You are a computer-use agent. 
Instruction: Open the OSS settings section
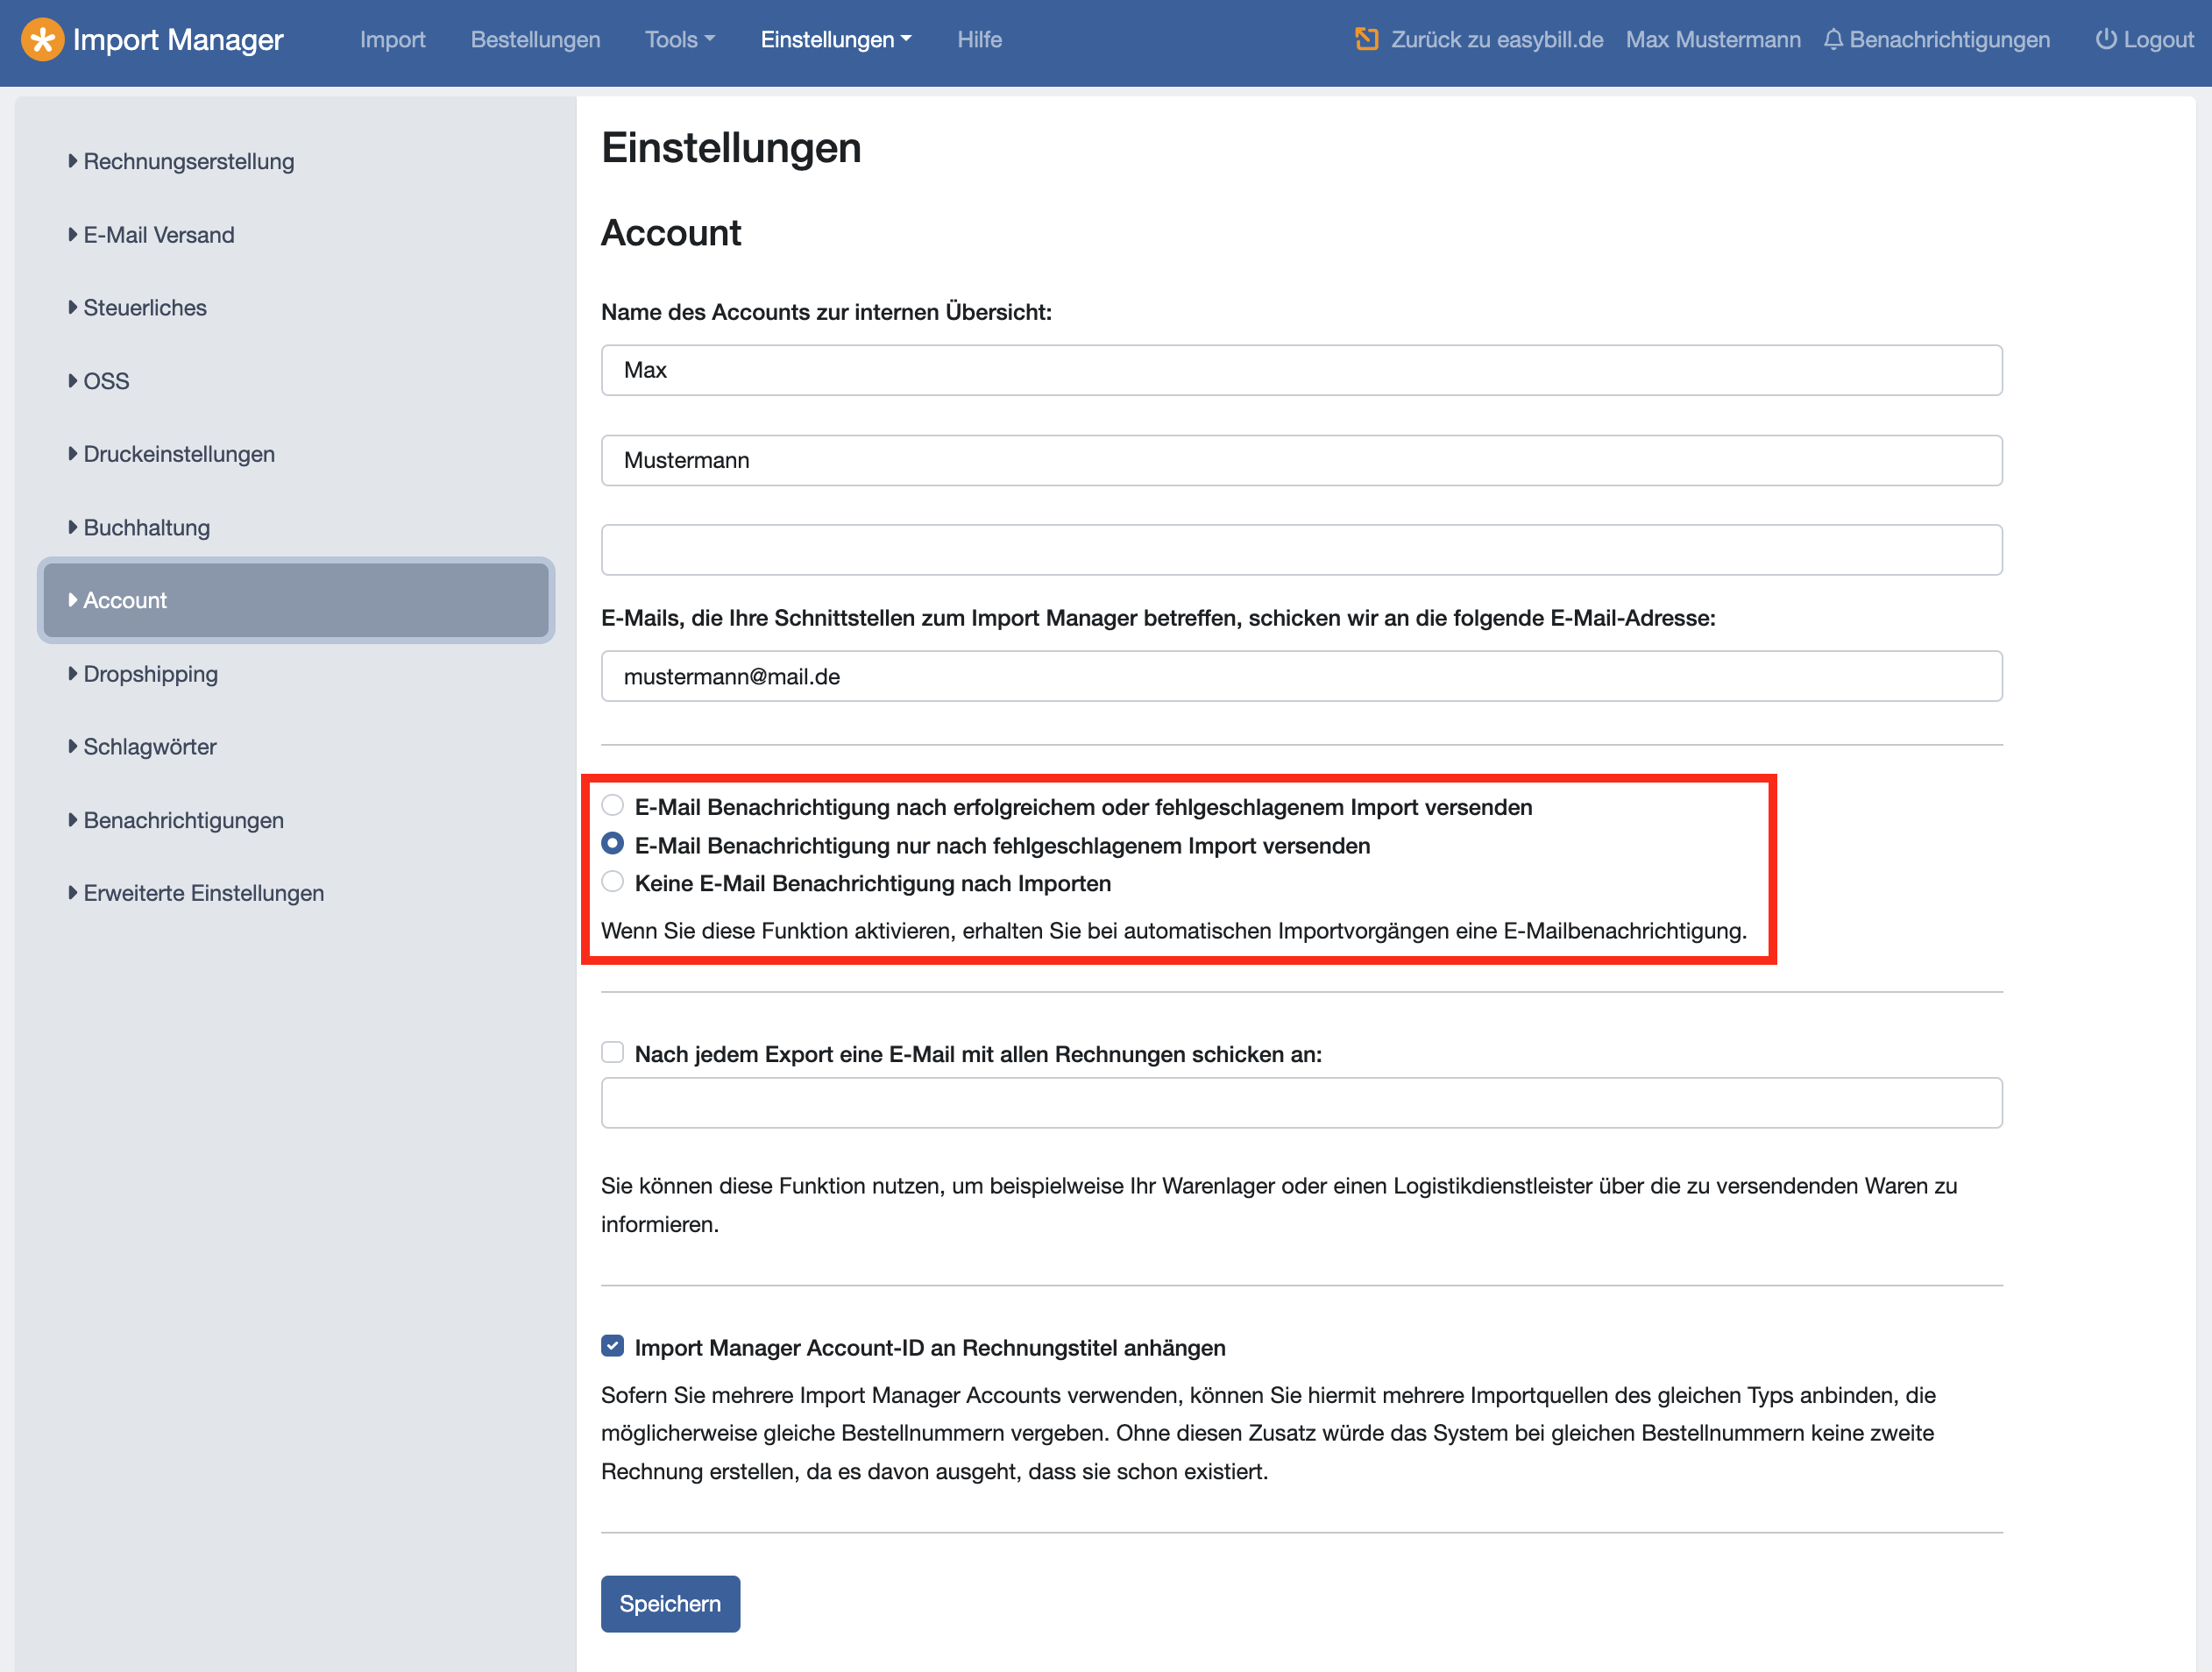click(106, 381)
